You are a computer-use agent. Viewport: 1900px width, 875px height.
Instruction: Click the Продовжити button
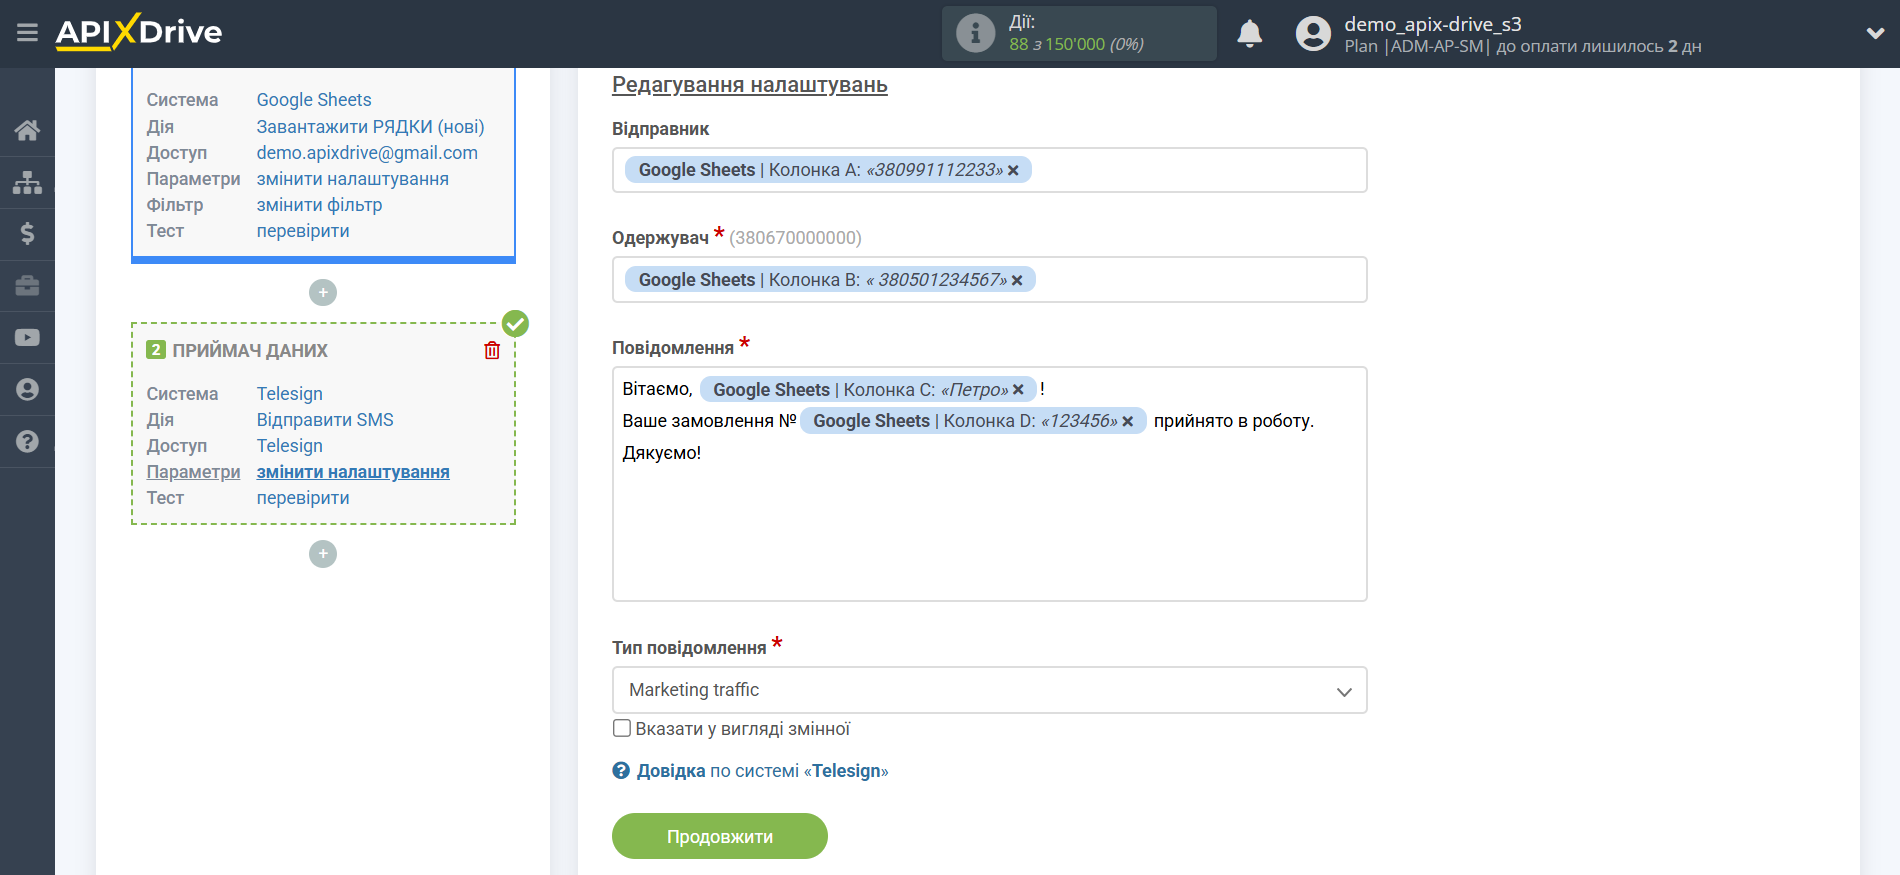pos(720,836)
